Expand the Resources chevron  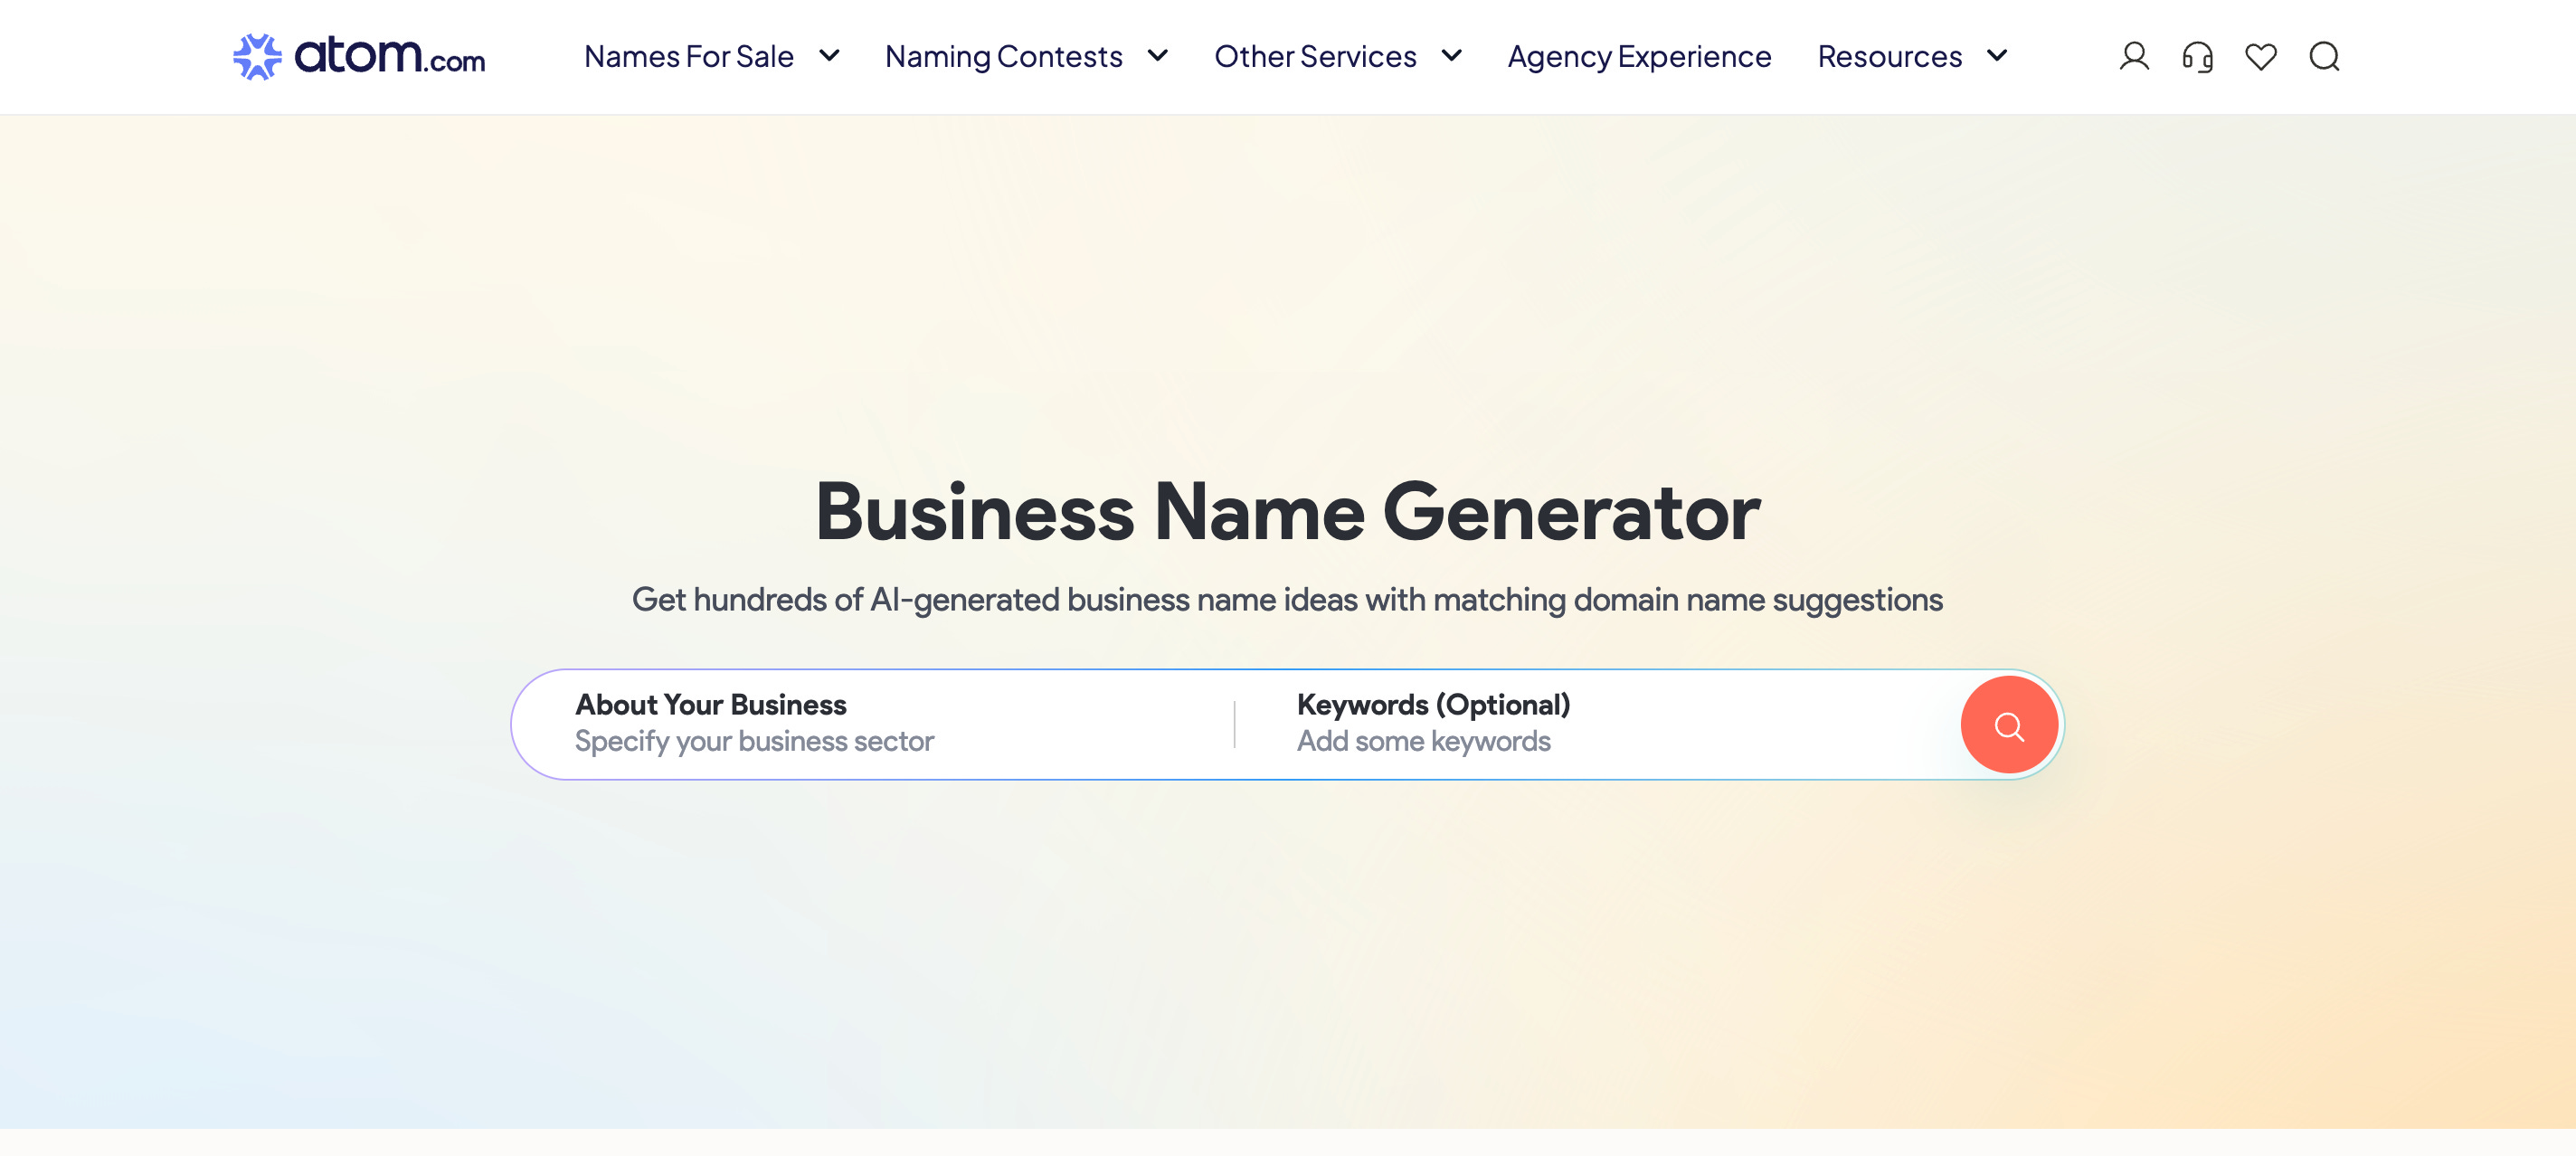(1997, 56)
